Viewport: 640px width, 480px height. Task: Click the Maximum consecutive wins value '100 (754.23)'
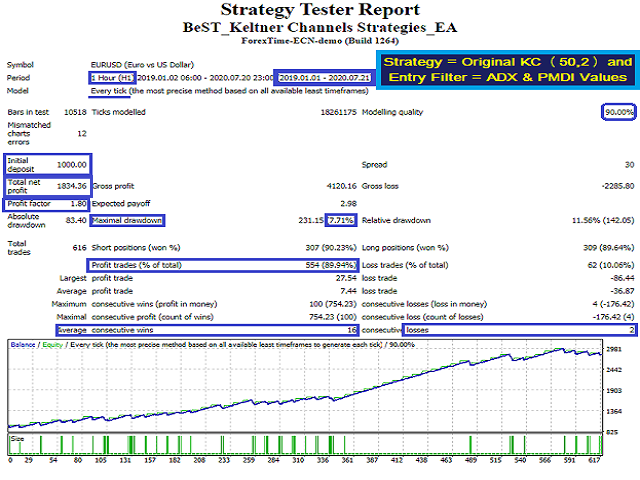tap(333, 304)
